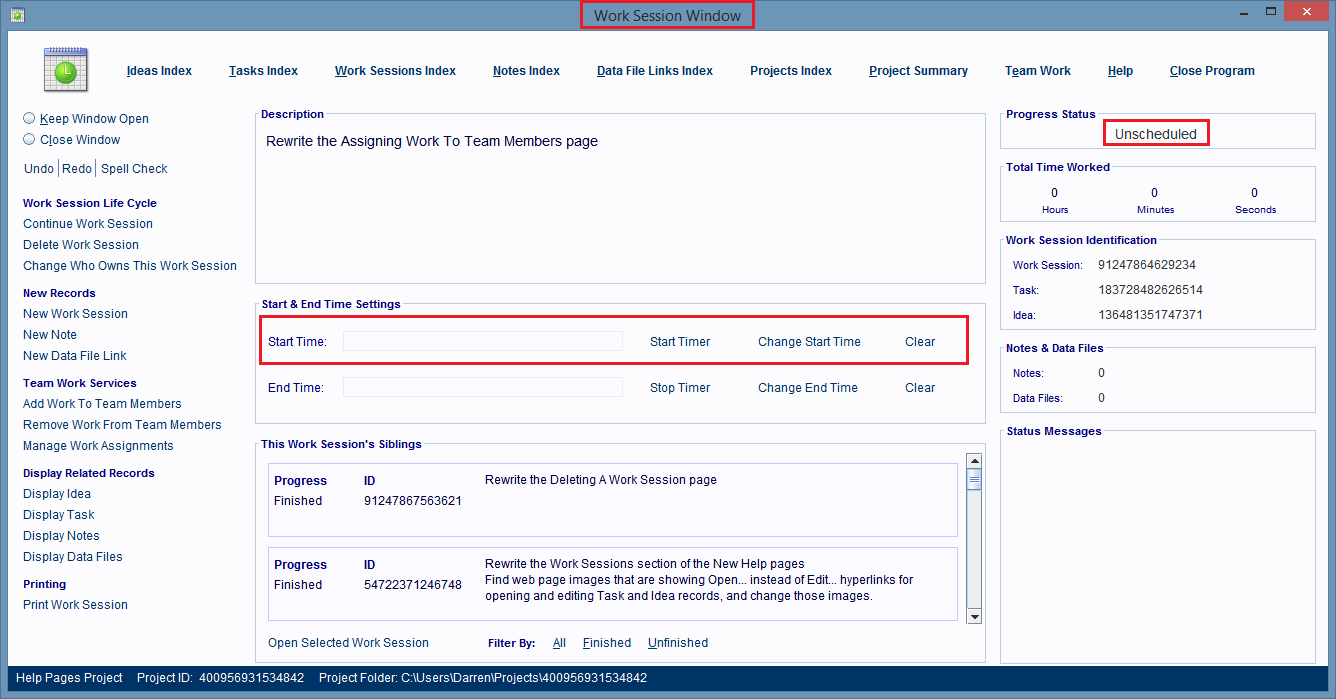Open Add Work To Team Members
The image size is (1336, 699).
(x=102, y=404)
